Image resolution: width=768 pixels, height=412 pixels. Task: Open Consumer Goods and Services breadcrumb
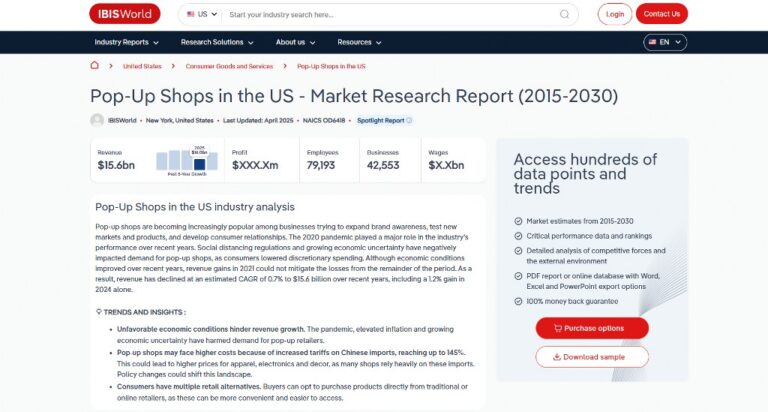pos(229,66)
